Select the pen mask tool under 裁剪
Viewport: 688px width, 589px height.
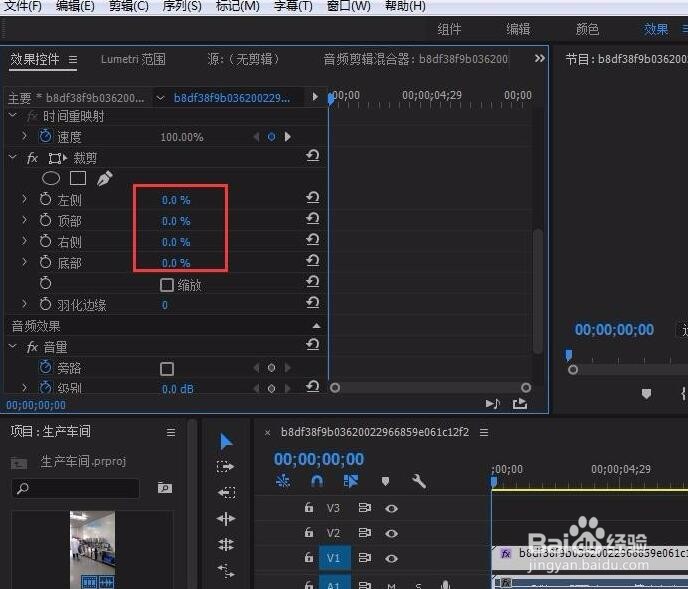[x=104, y=178]
